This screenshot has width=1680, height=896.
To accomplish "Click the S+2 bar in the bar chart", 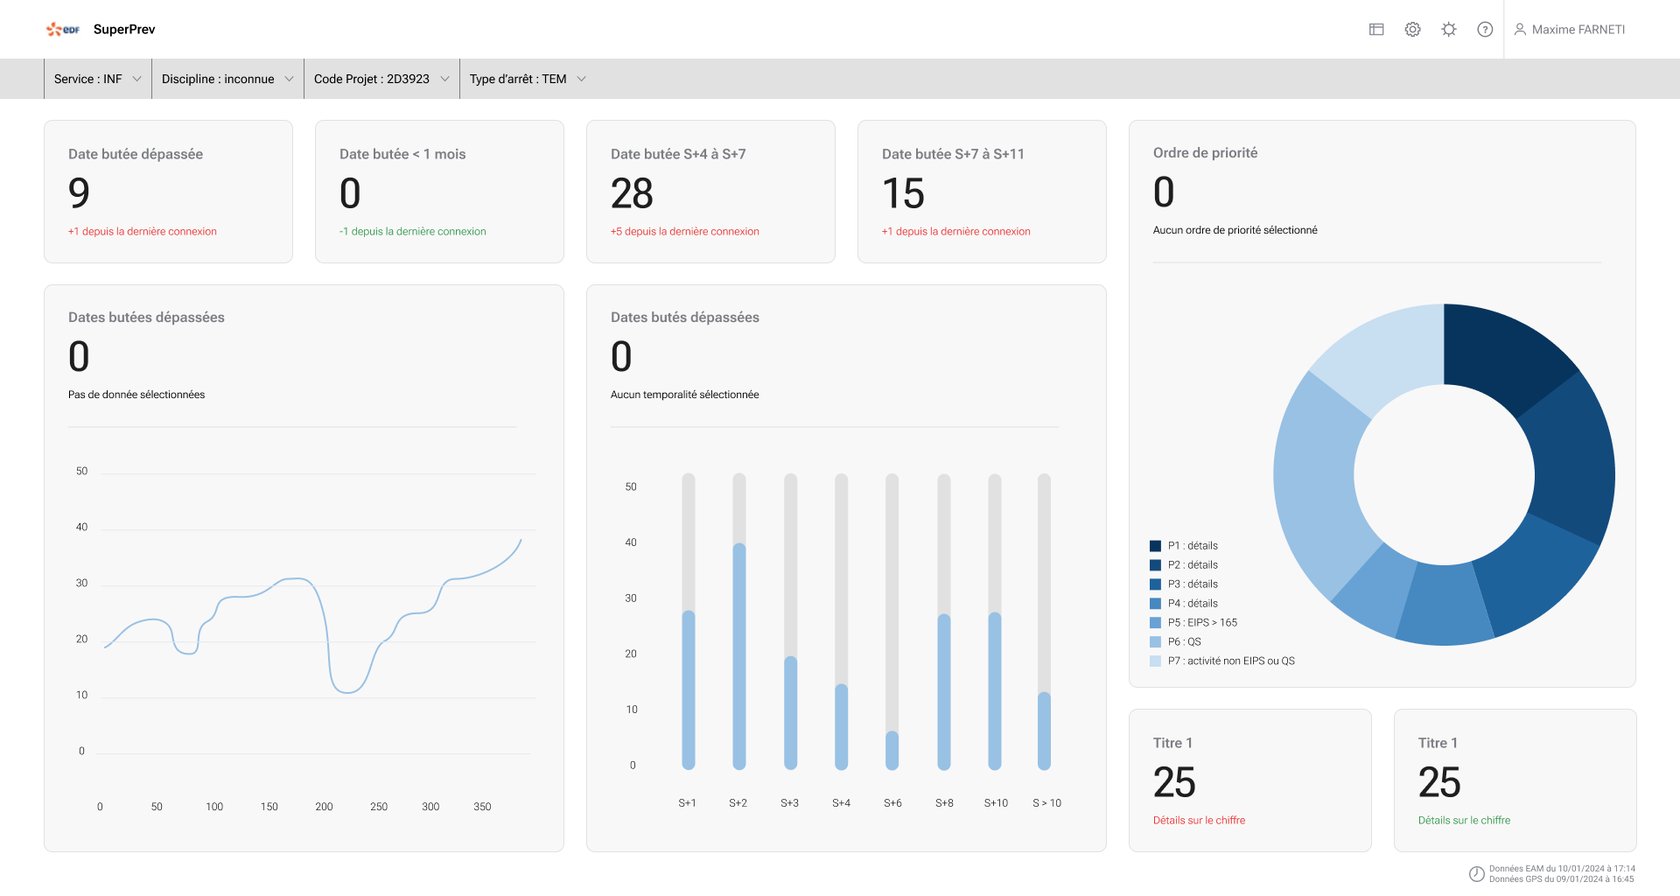I will click(x=739, y=655).
